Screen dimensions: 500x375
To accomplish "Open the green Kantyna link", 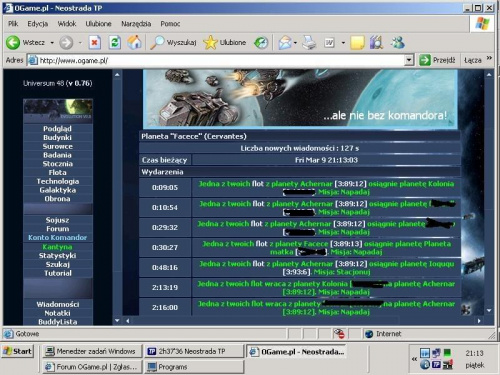I will (58, 247).
